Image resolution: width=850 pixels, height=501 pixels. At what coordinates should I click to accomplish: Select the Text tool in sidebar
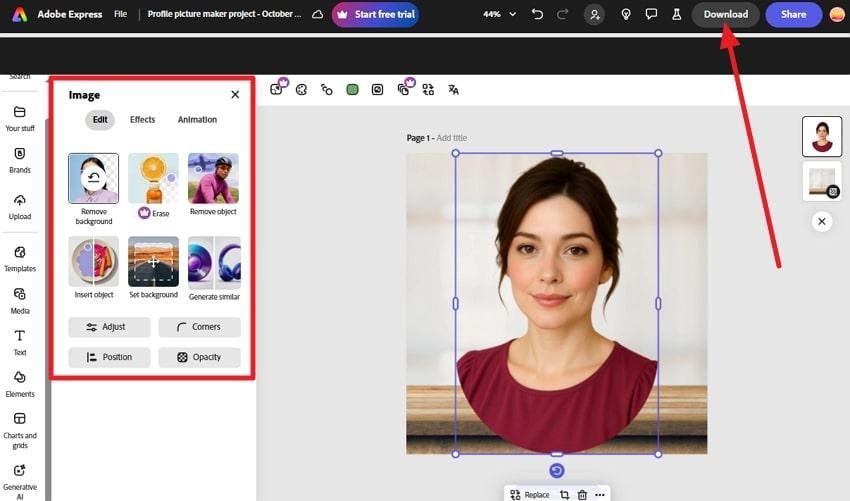point(20,343)
